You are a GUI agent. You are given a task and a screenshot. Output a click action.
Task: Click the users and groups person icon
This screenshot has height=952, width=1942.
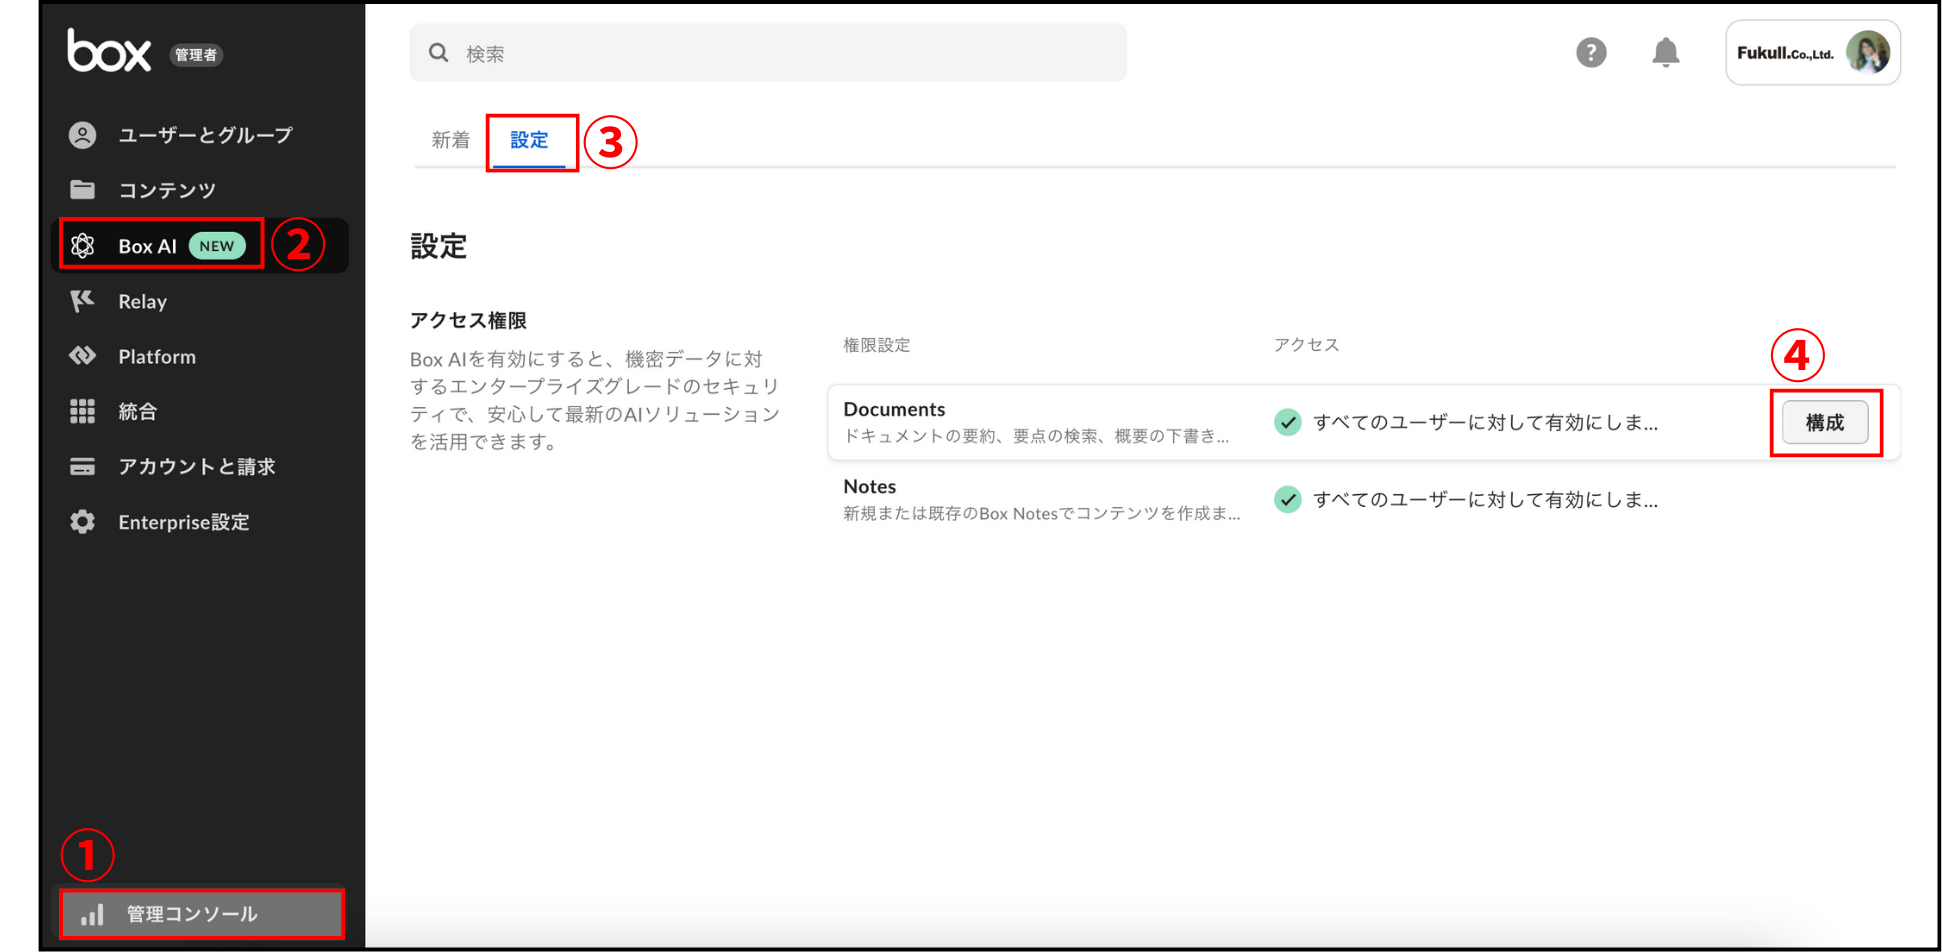(83, 135)
